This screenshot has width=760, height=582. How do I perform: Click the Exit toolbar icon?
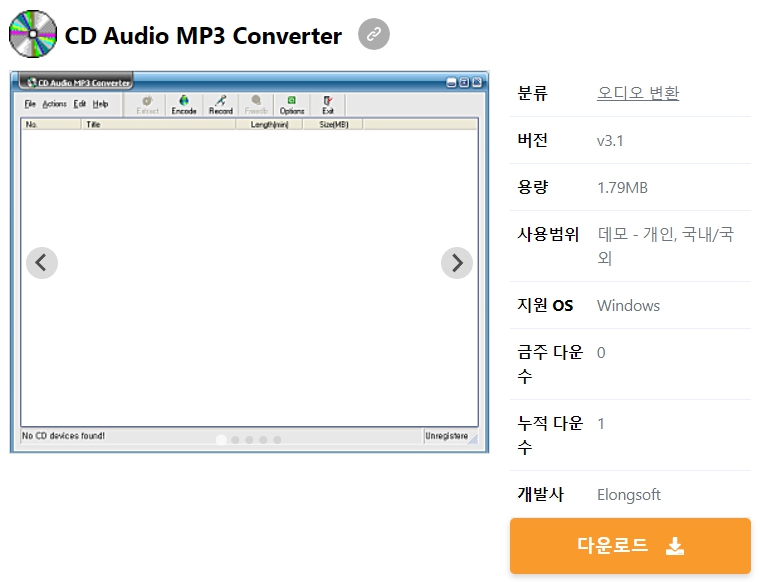click(x=328, y=105)
